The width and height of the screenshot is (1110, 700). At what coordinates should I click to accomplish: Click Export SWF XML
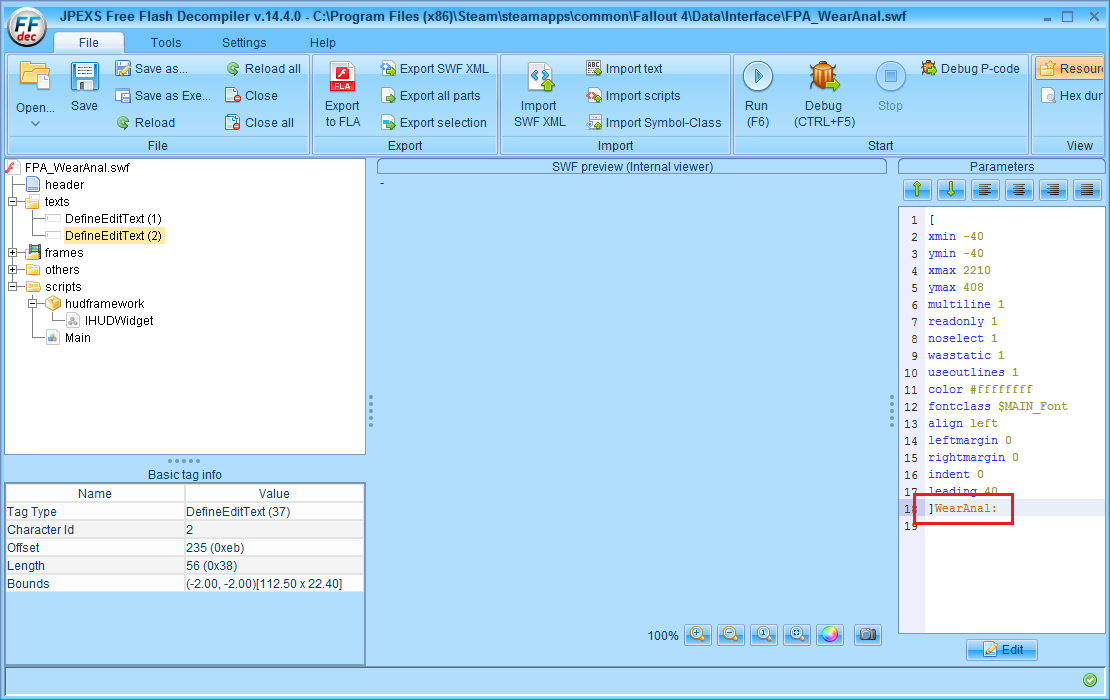point(435,69)
